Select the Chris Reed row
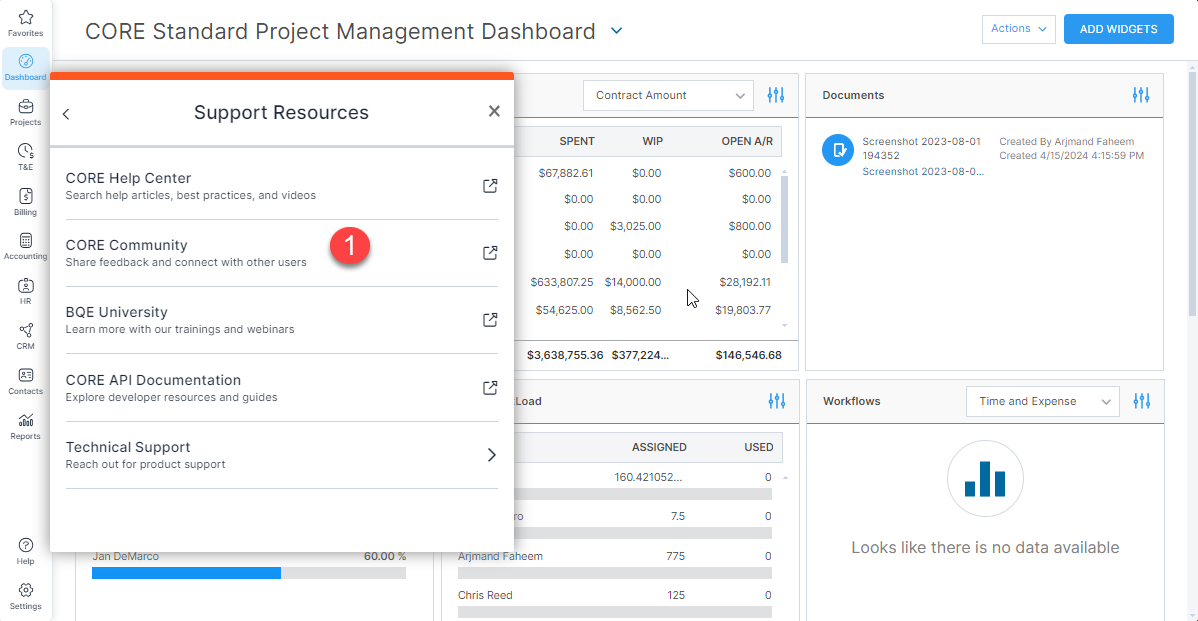 (615, 602)
